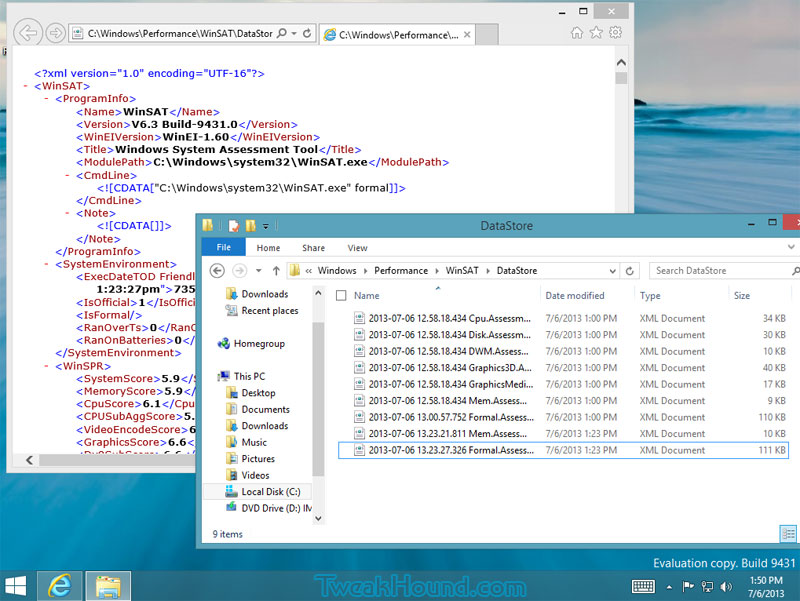The image size is (800, 601).
Task: Sort files by Size column
Action: click(x=742, y=295)
